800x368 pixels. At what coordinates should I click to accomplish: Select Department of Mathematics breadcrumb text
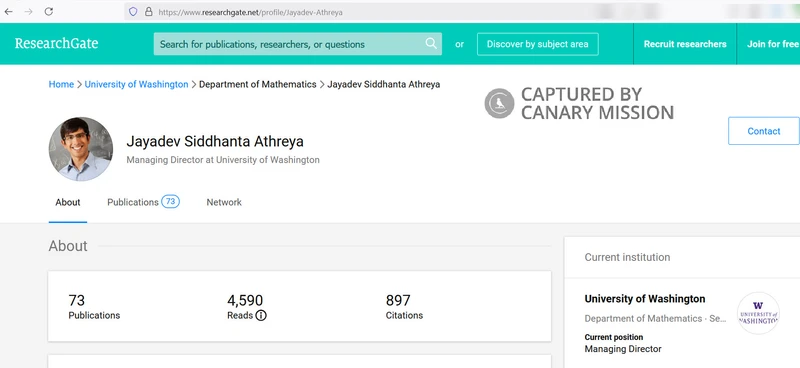coord(258,84)
